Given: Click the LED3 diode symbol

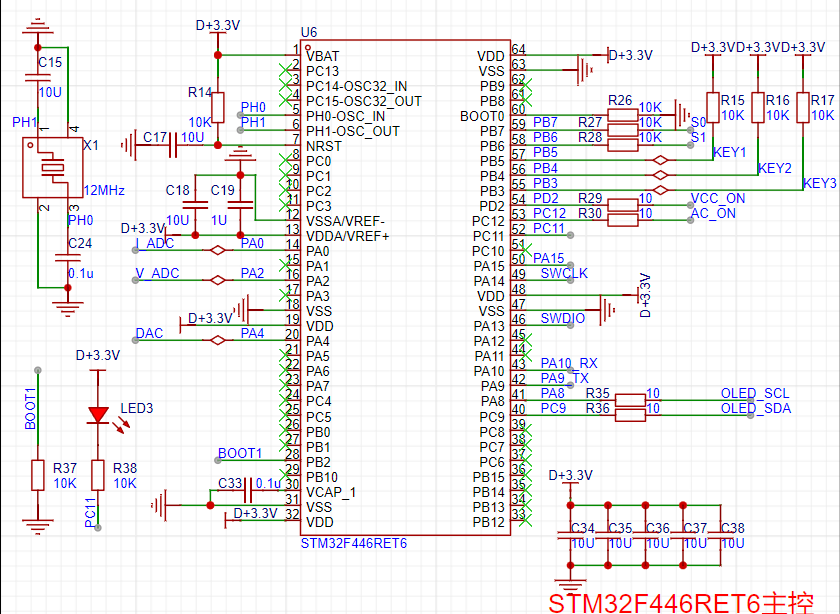Looking at the screenshot, I should tap(98, 415).
